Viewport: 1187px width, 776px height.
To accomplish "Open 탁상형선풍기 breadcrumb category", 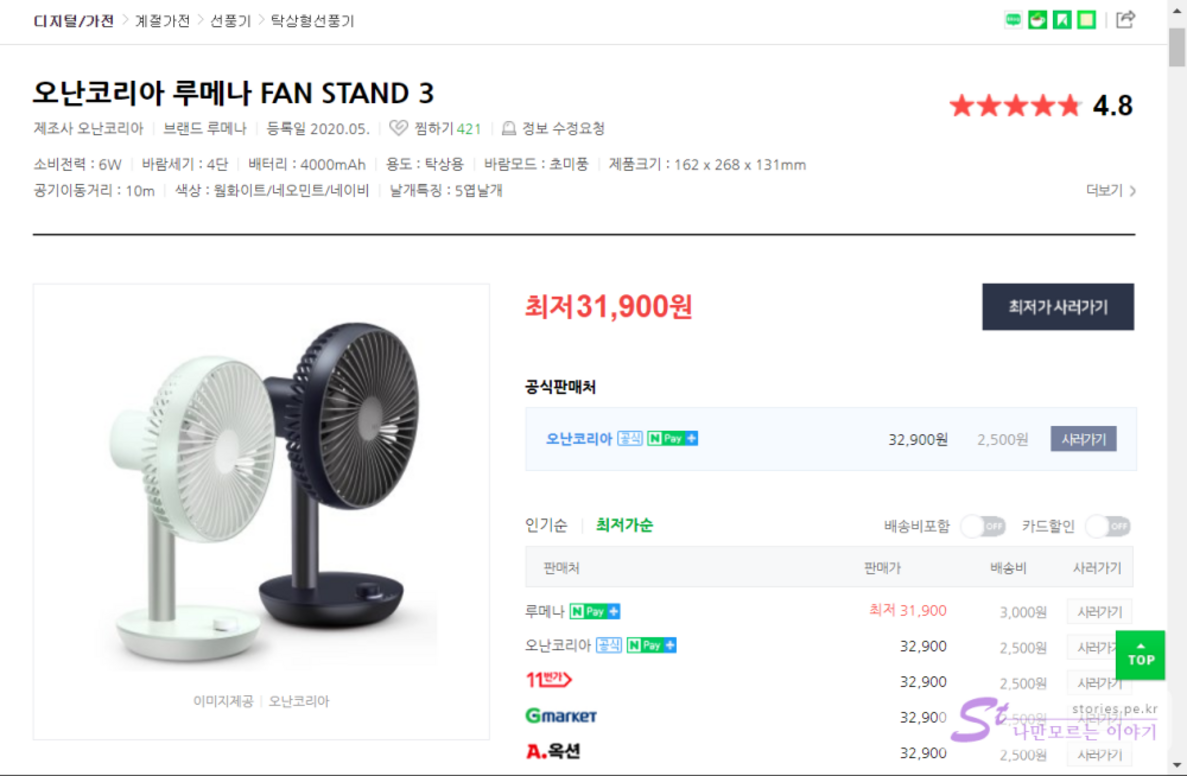I will point(312,20).
